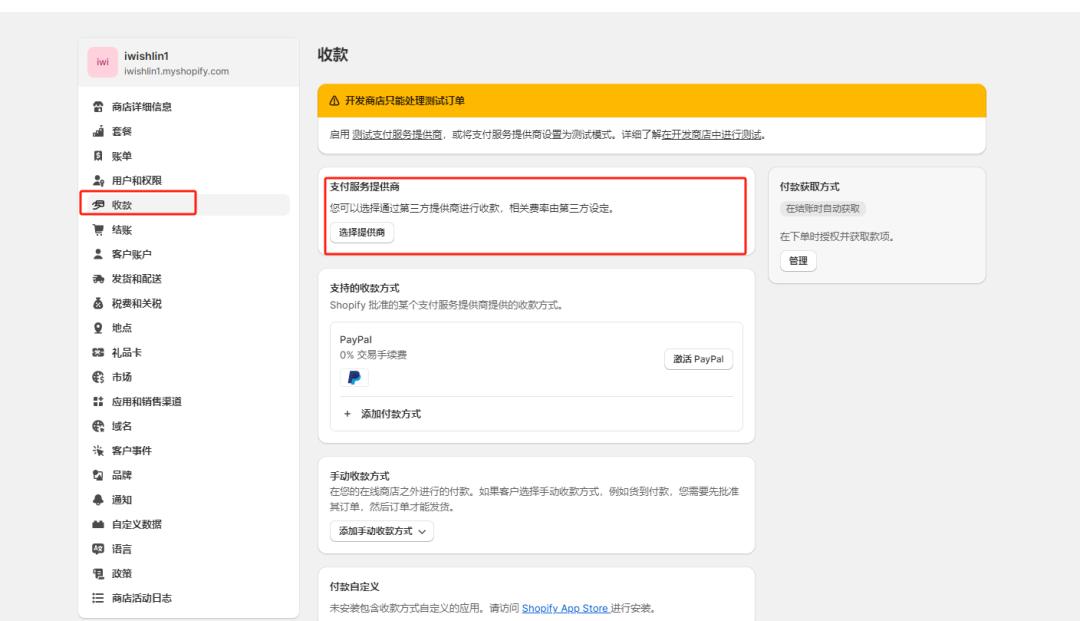1080x621 pixels.
Task: Click the PayPal logo icon
Action: 354,377
